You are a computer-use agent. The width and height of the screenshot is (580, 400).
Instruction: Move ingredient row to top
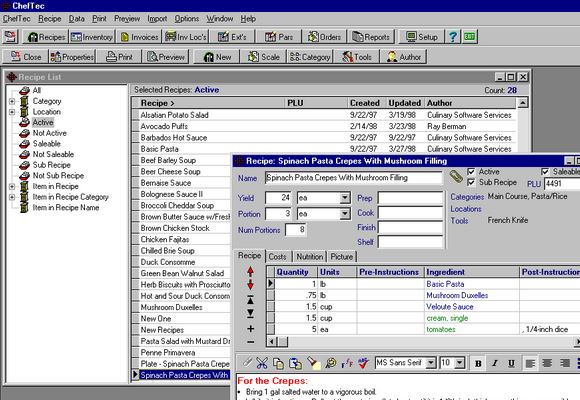[250, 299]
